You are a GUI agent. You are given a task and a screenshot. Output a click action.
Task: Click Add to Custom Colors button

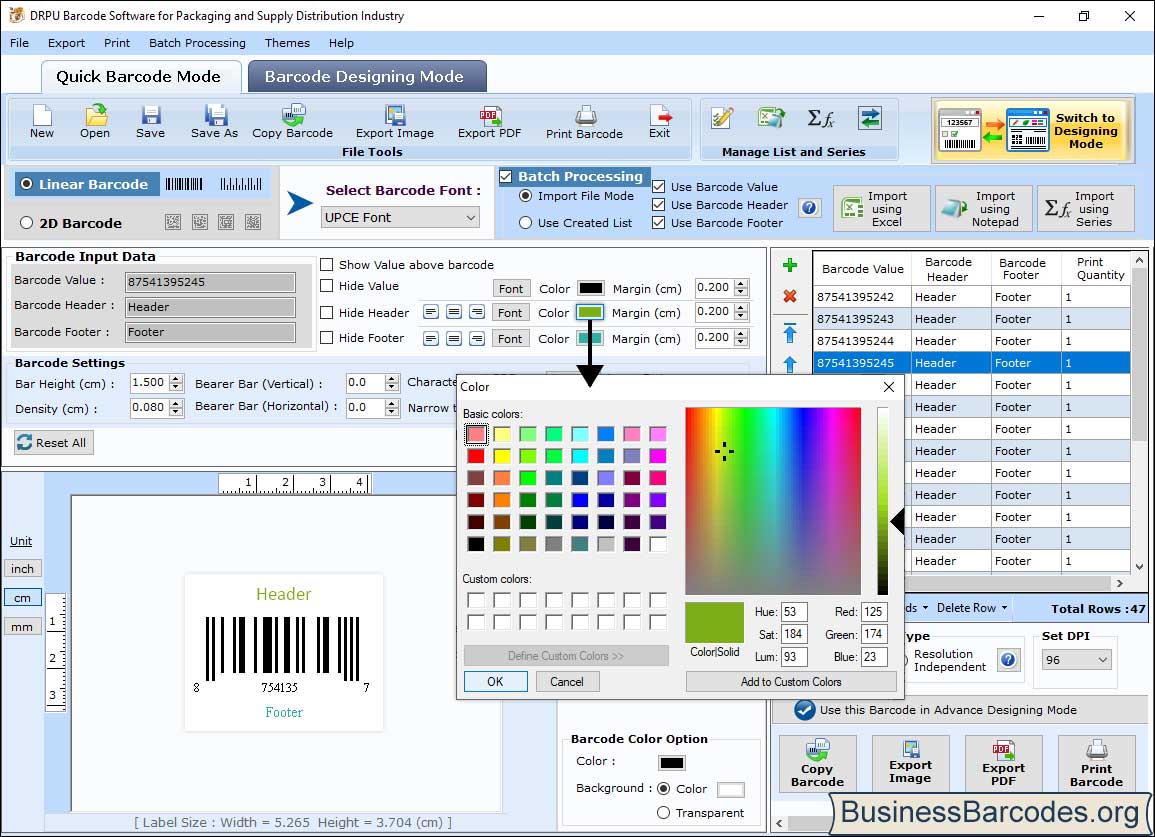(x=791, y=682)
